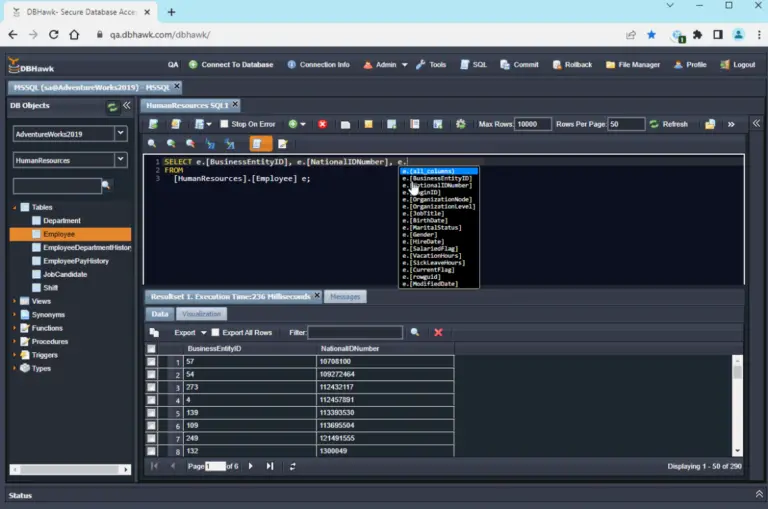Clear the filter with red X icon
Screen dimensions: 768x509
click(438, 333)
